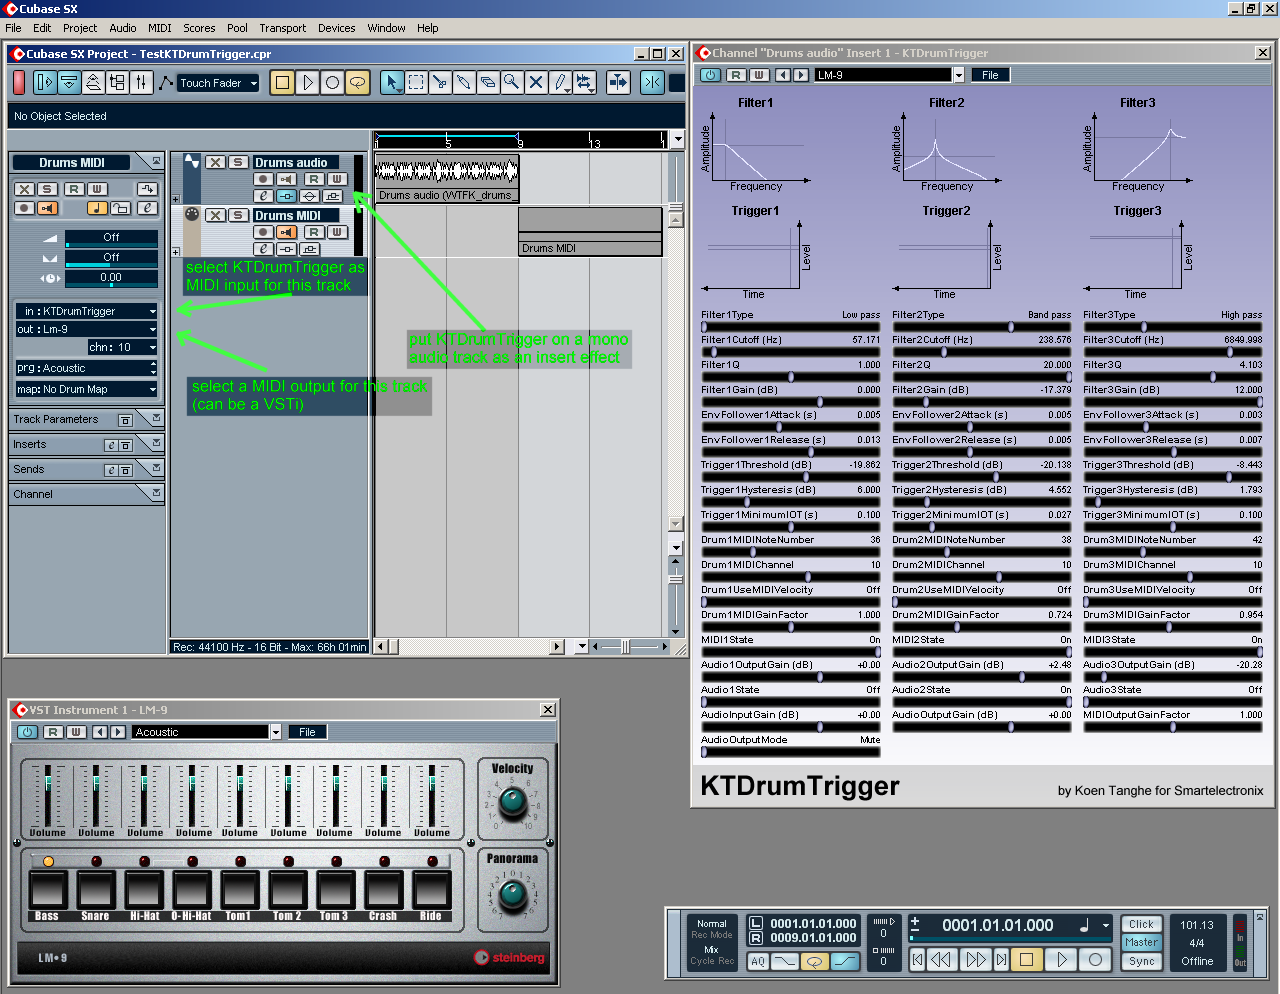Viewport: 1280px width, 994px height.
Task: Select the Split scissors tool
Action: point(440,83)
